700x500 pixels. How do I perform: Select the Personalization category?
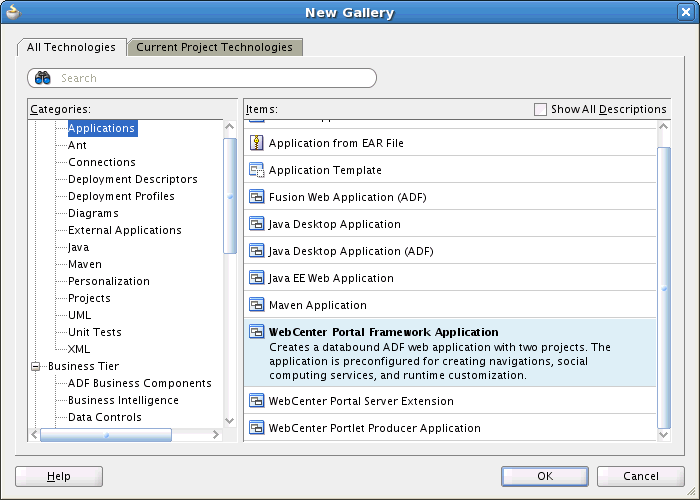pyautogui.click(x=108, y=281)
